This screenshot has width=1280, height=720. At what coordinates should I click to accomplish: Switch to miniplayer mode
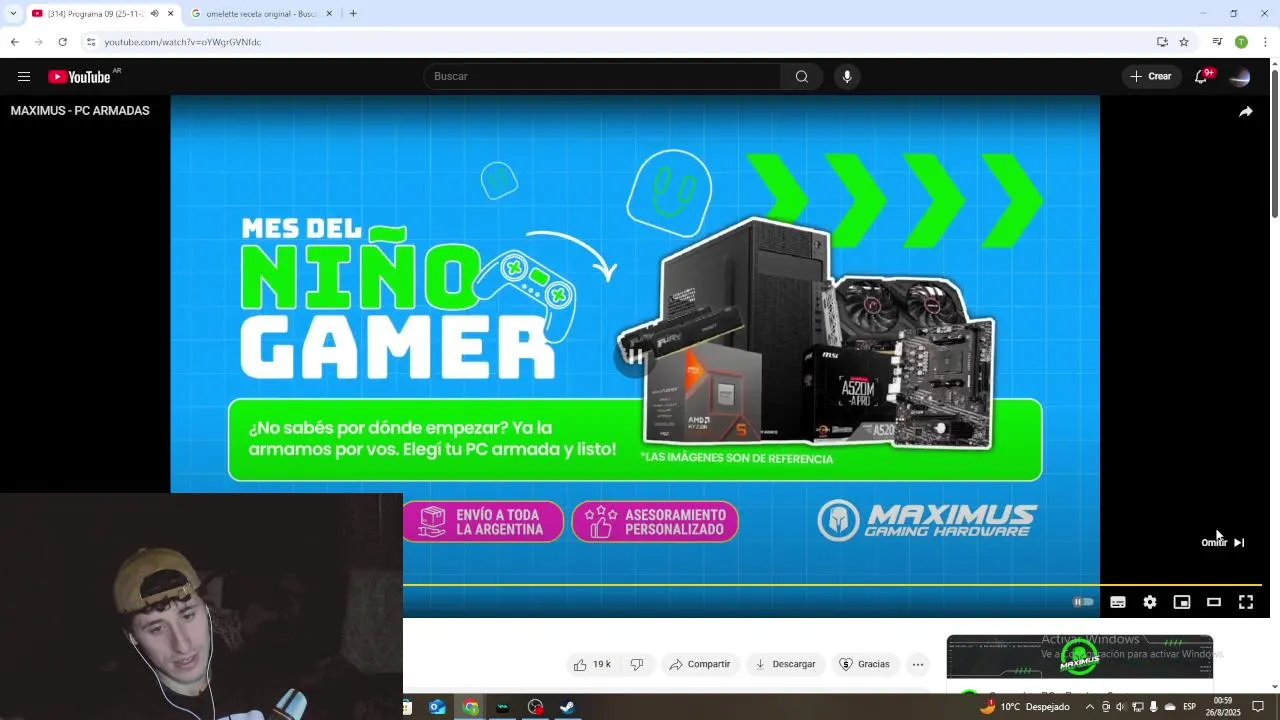(x=1182, y=602)
